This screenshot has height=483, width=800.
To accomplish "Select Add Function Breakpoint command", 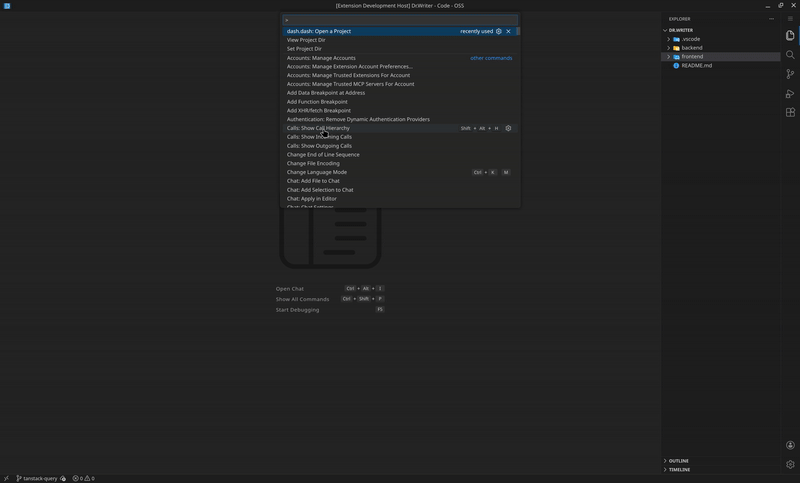I will (x=400, y=102).
